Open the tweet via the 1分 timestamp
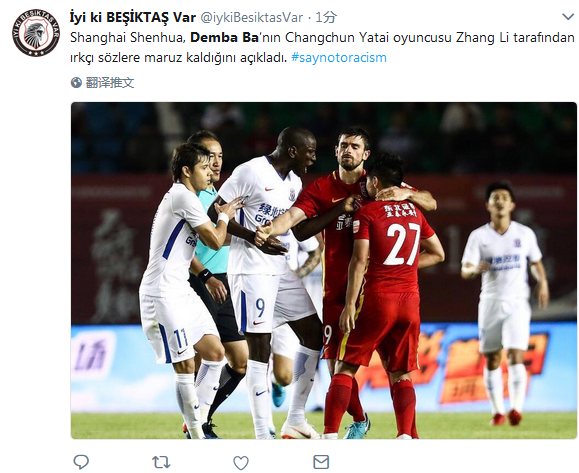579x473 pixels. tap(326, 17)
